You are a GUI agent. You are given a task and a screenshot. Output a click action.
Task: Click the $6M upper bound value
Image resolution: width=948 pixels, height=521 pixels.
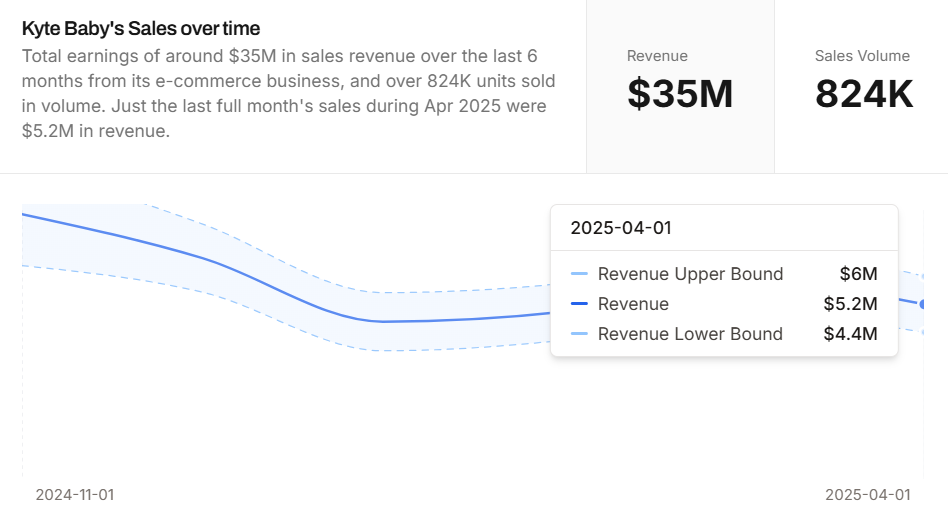point(858,274)
